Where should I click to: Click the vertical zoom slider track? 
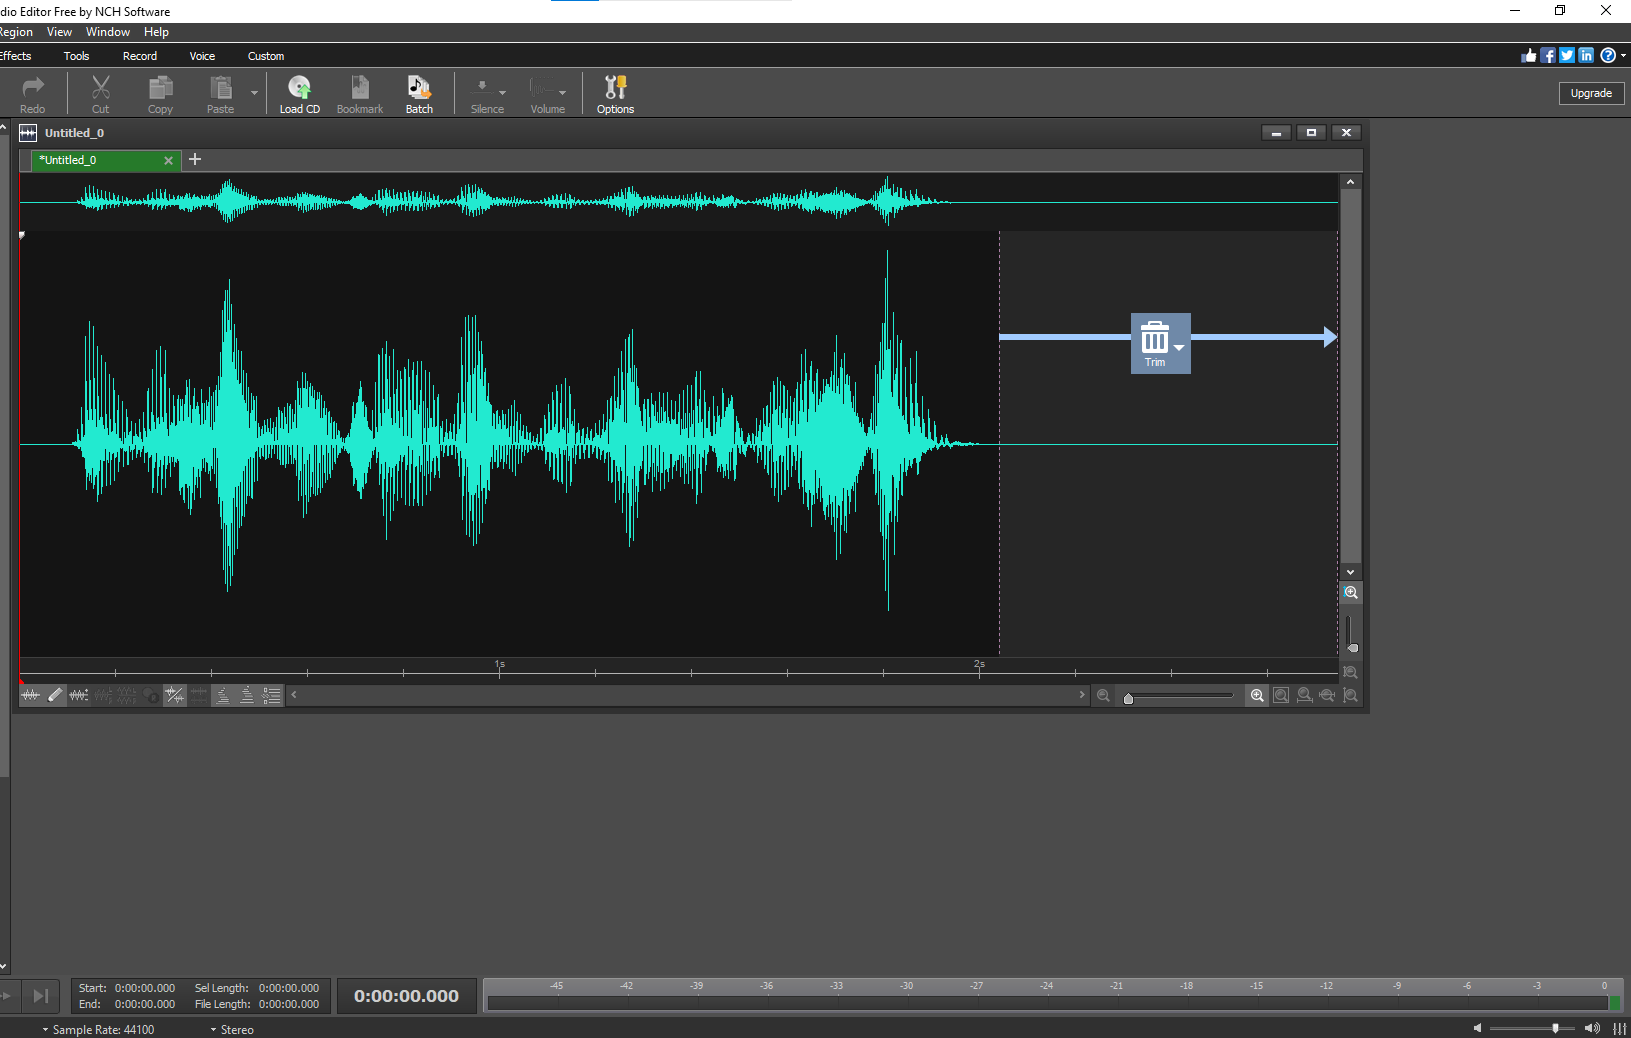pyautogui.click(x=1351, y=632)
